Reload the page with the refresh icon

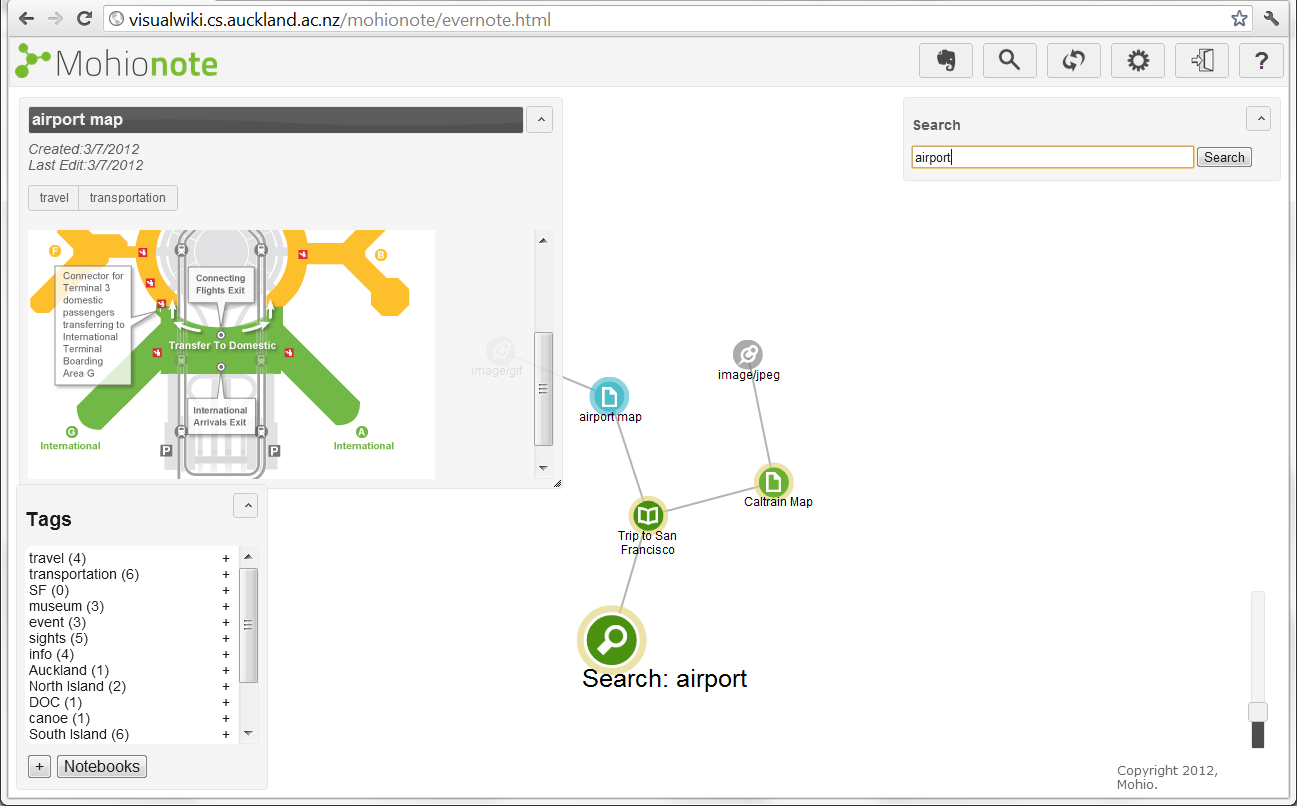[85, 19]
